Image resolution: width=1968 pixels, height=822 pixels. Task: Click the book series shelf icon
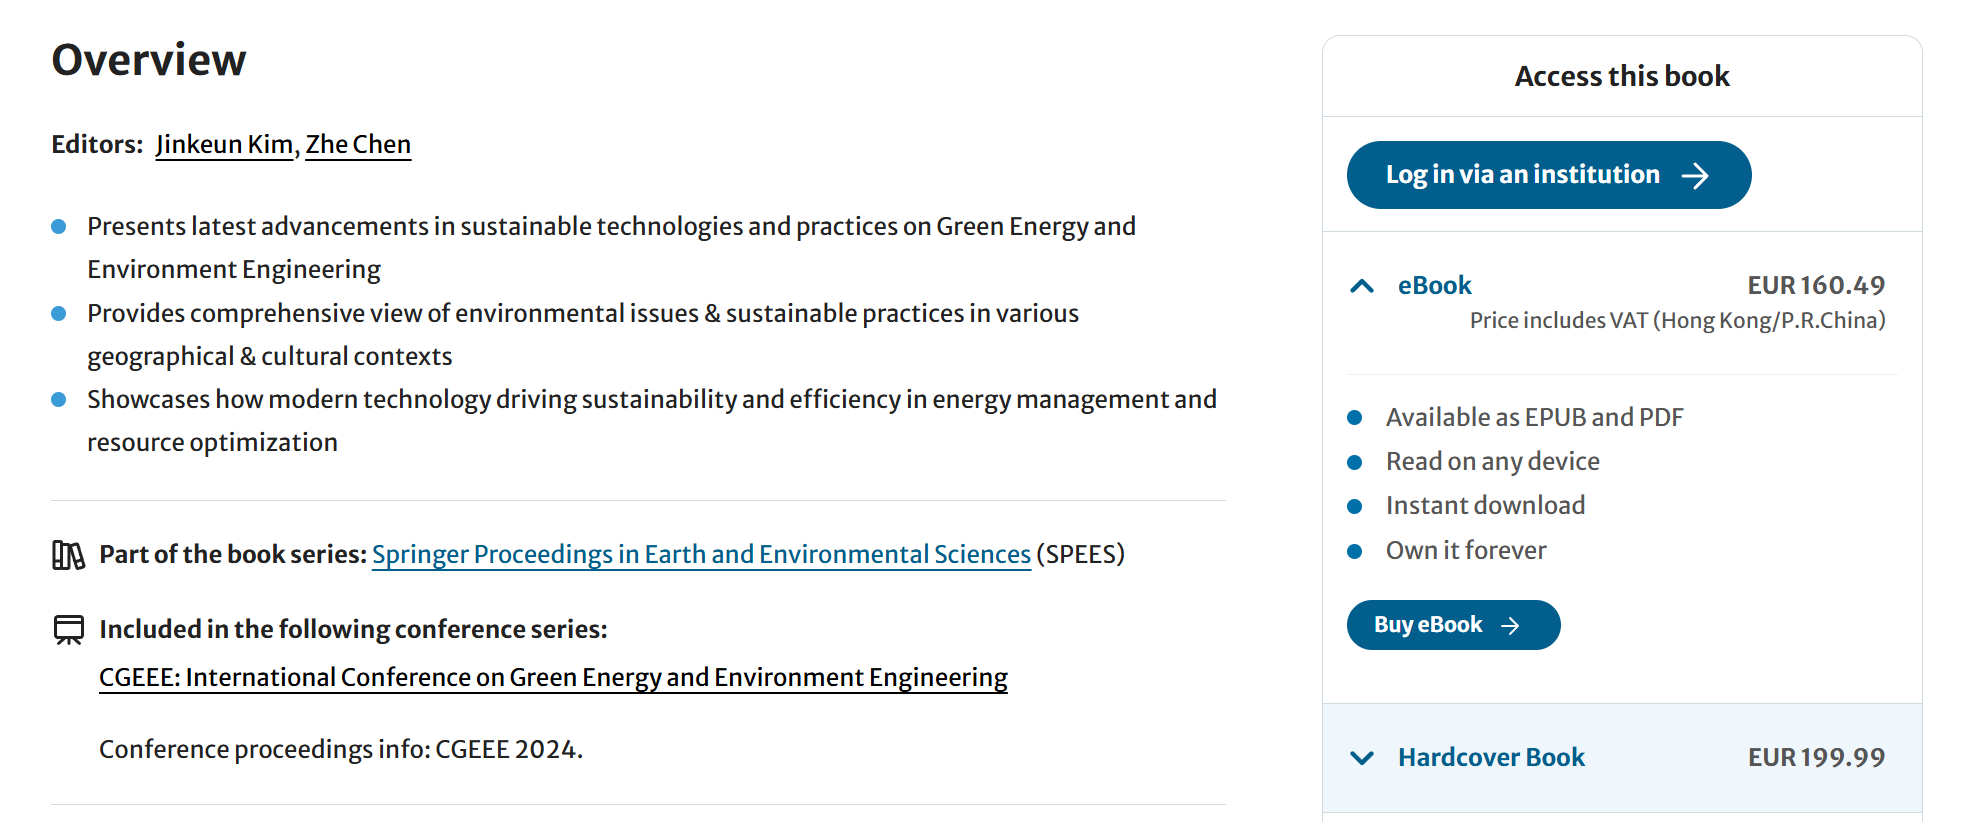(x=68, y=555)
